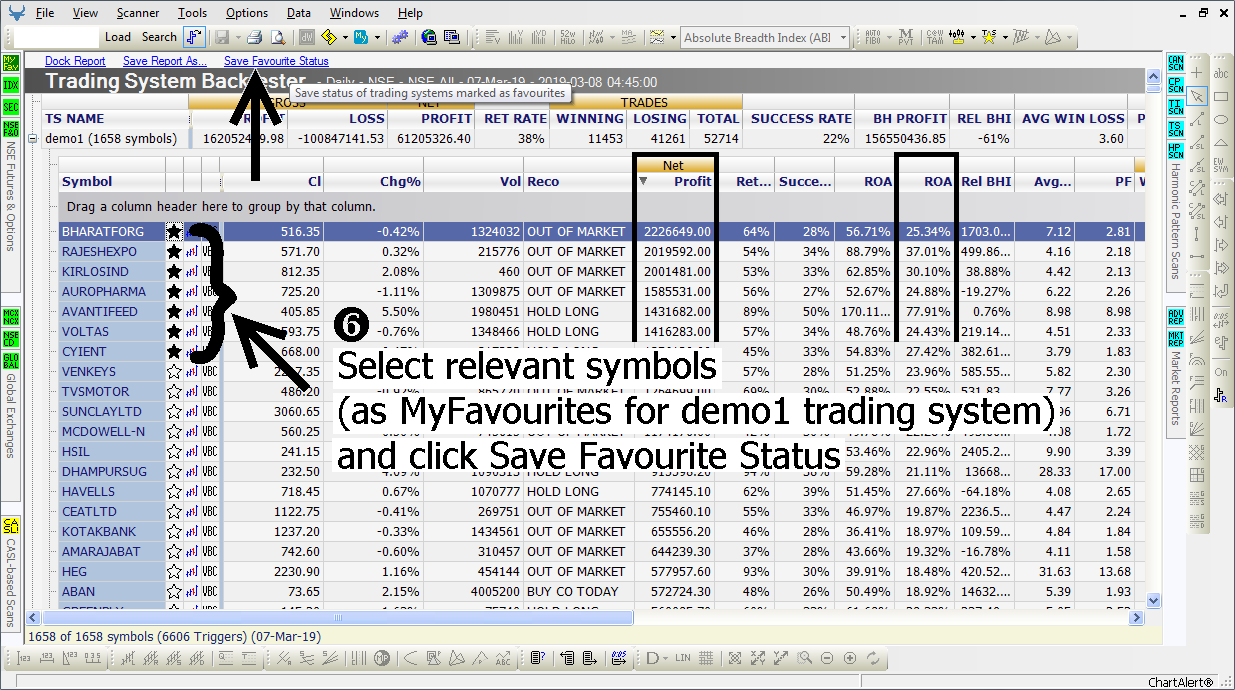Open the Market Reports side tab

pos(1175,388)
